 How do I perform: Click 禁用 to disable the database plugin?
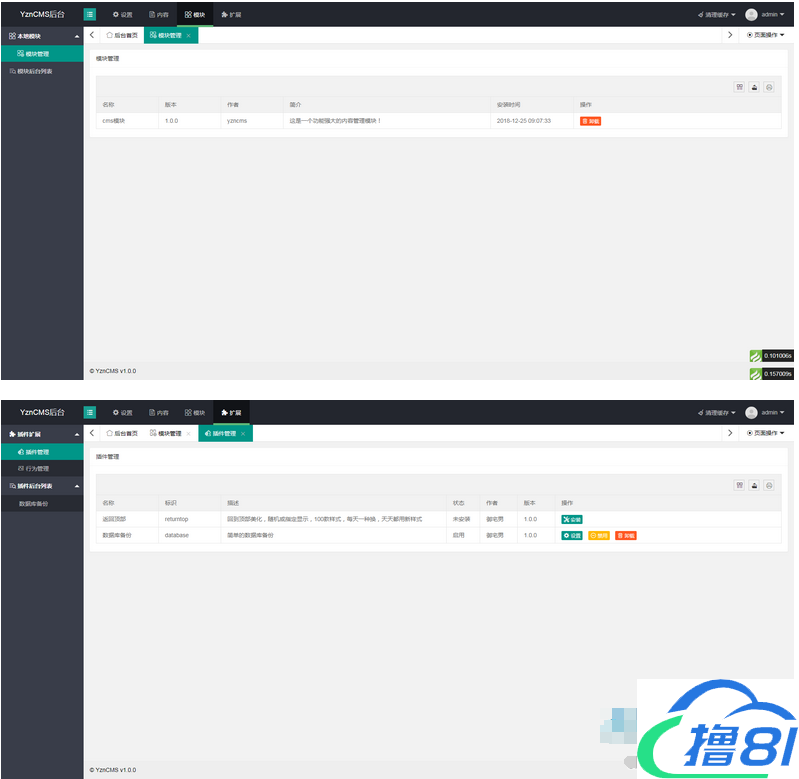click(x=598, y=536)
